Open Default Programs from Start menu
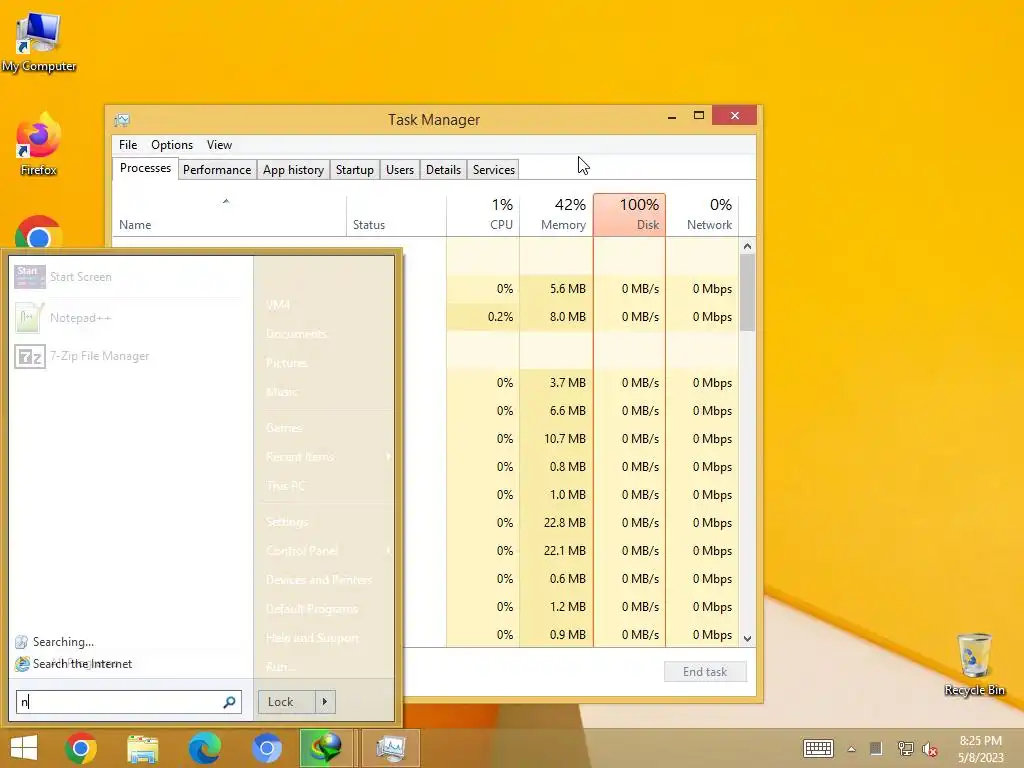The height and width of the screenshot is (768, 1024). click(x=312, y=609)
